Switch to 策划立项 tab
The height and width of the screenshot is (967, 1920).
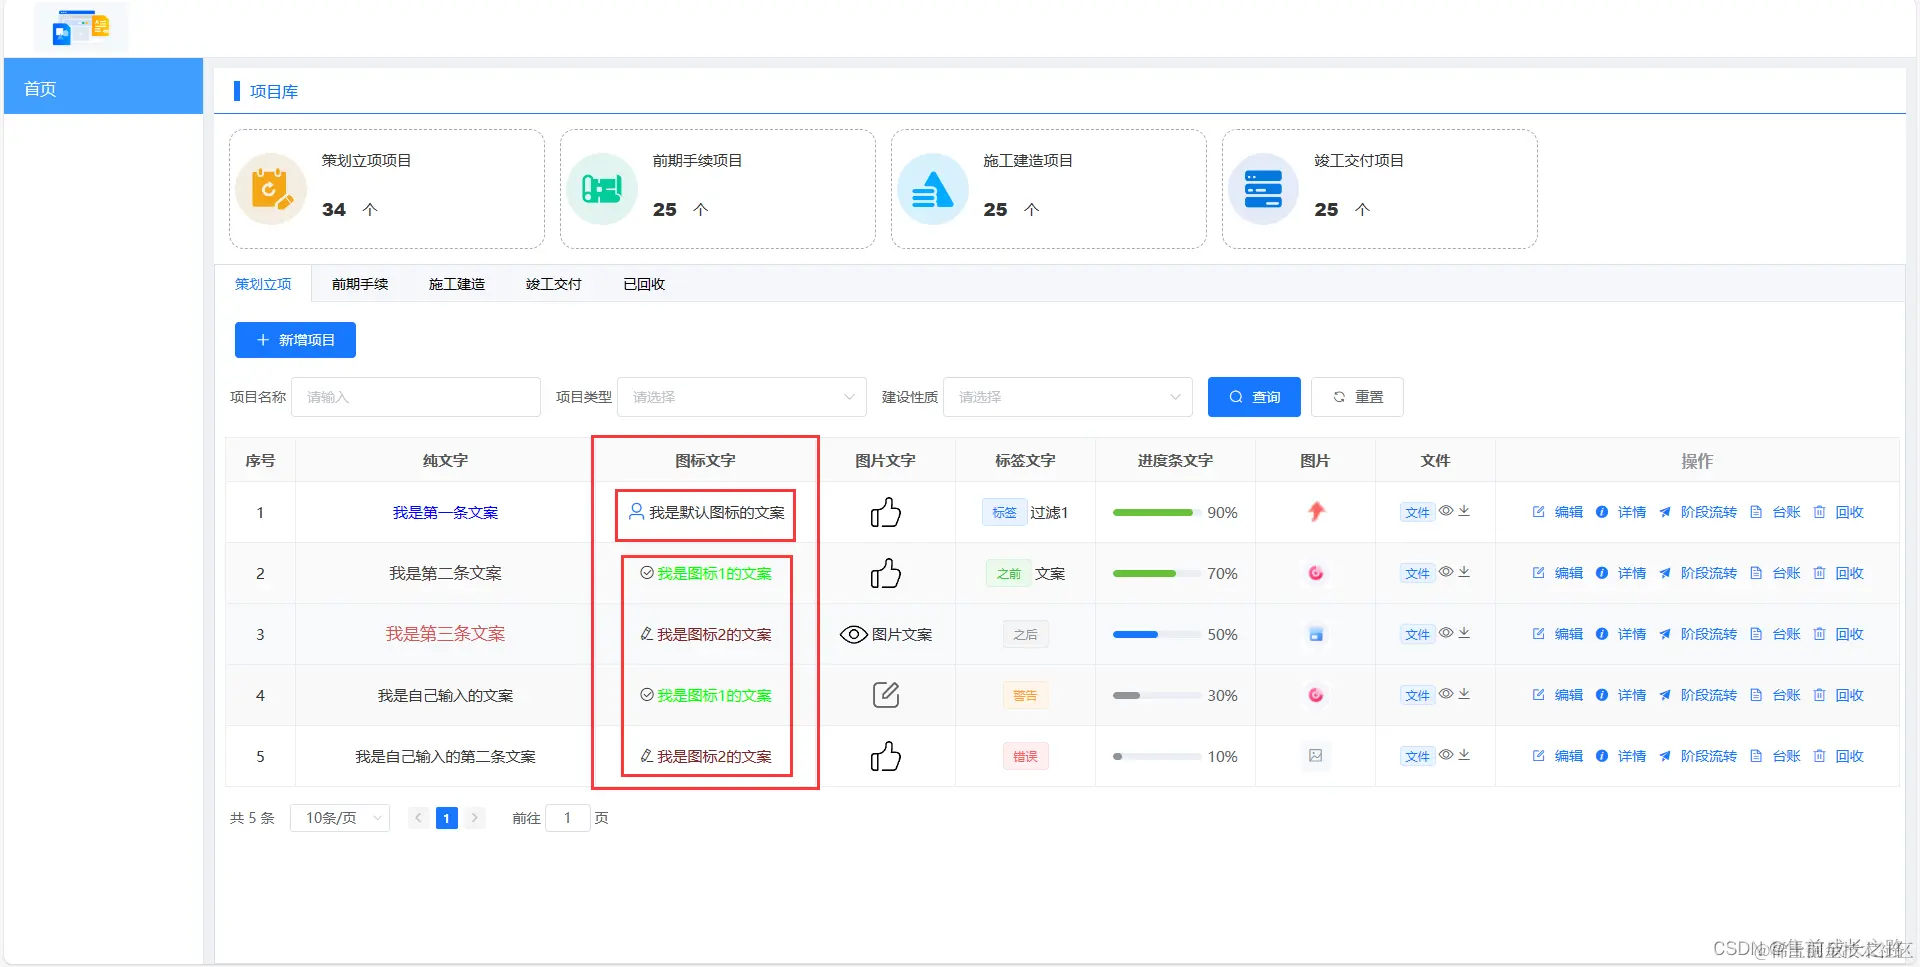(x=263, y=284)
